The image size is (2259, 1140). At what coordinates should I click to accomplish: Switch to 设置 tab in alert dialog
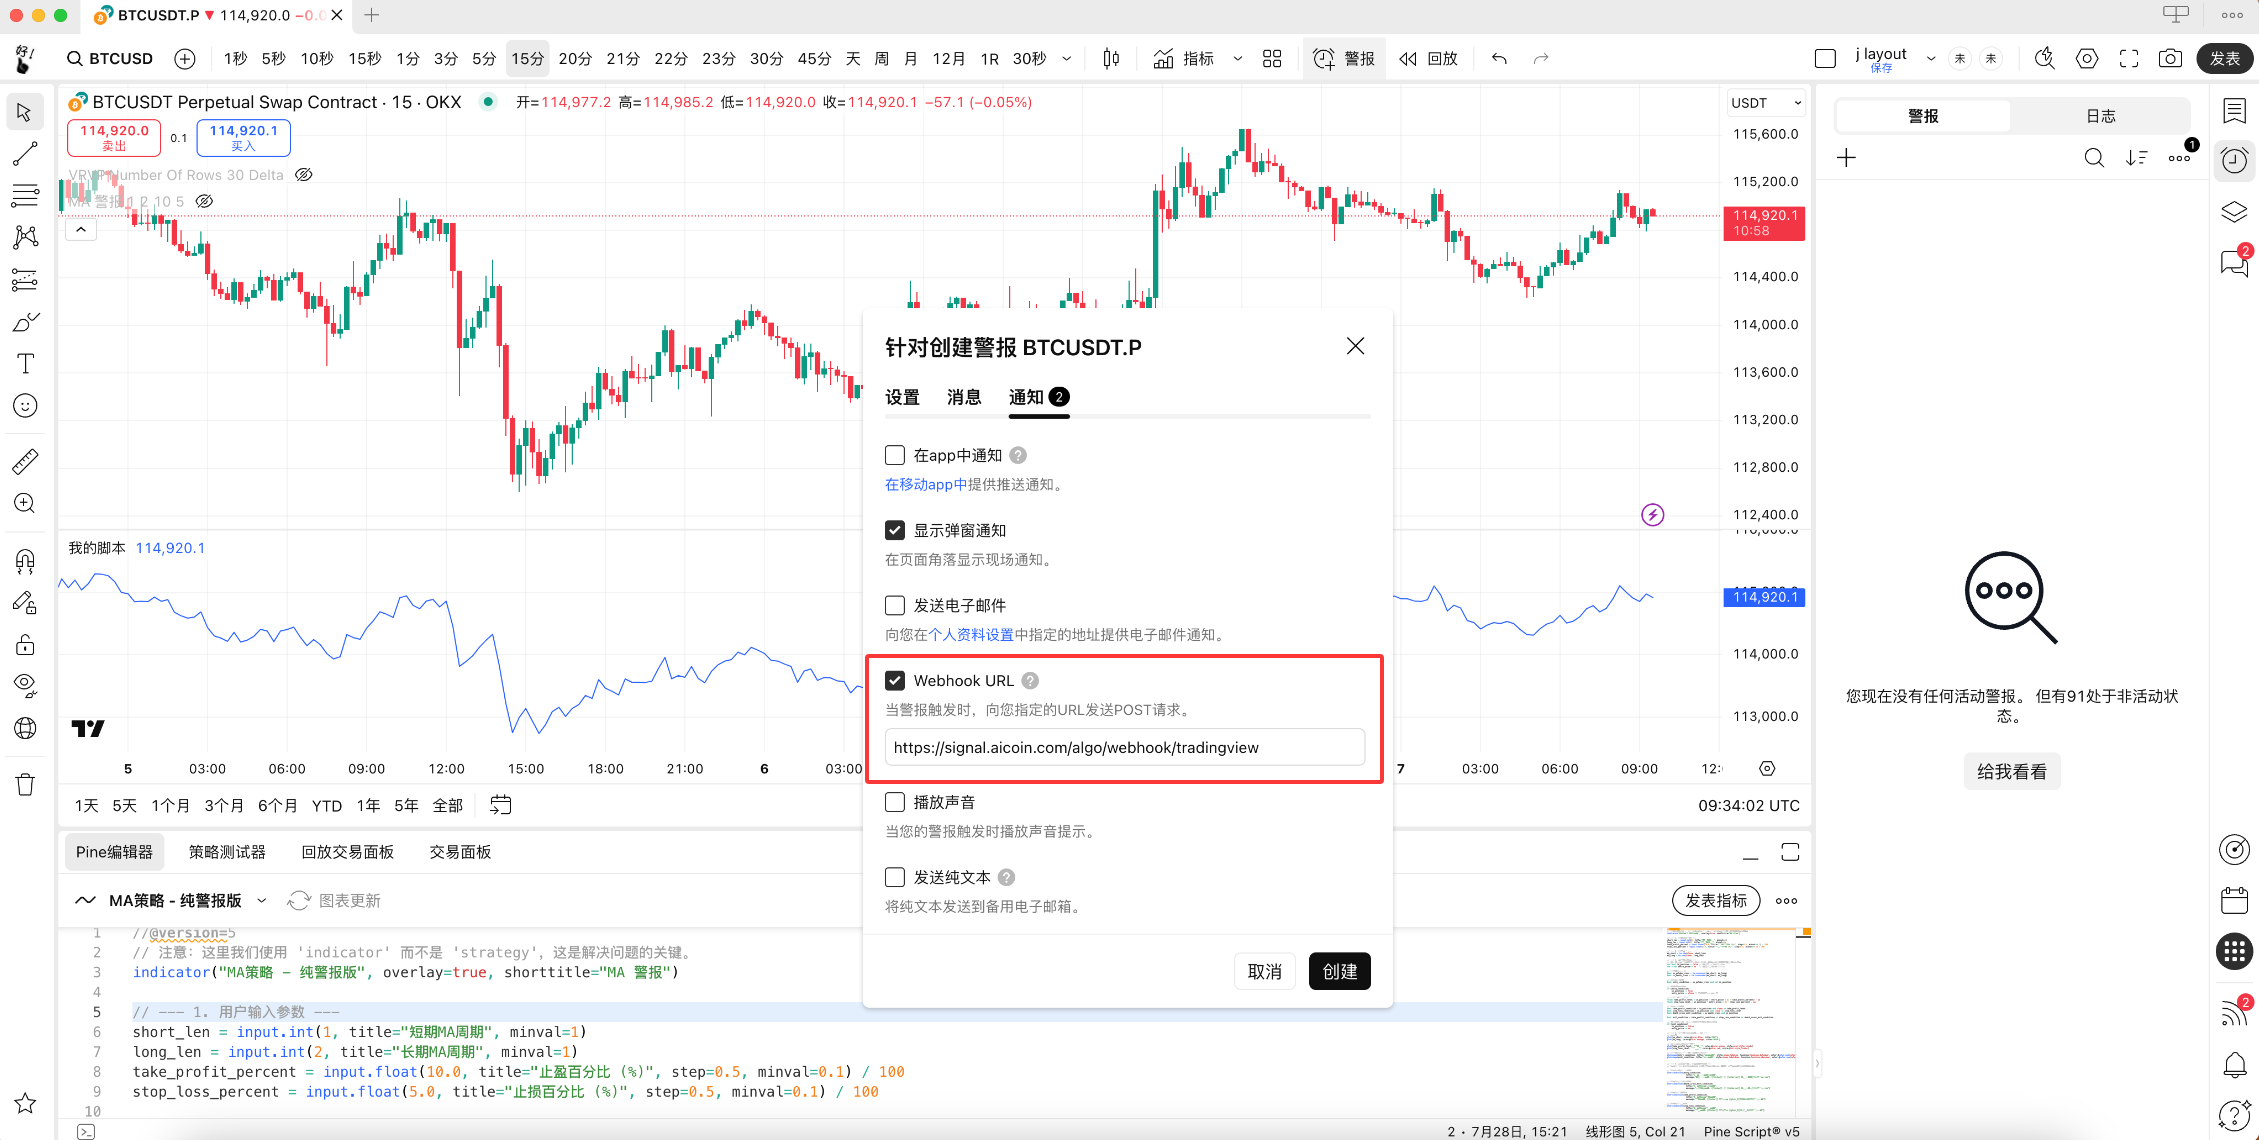coord(902,398)
